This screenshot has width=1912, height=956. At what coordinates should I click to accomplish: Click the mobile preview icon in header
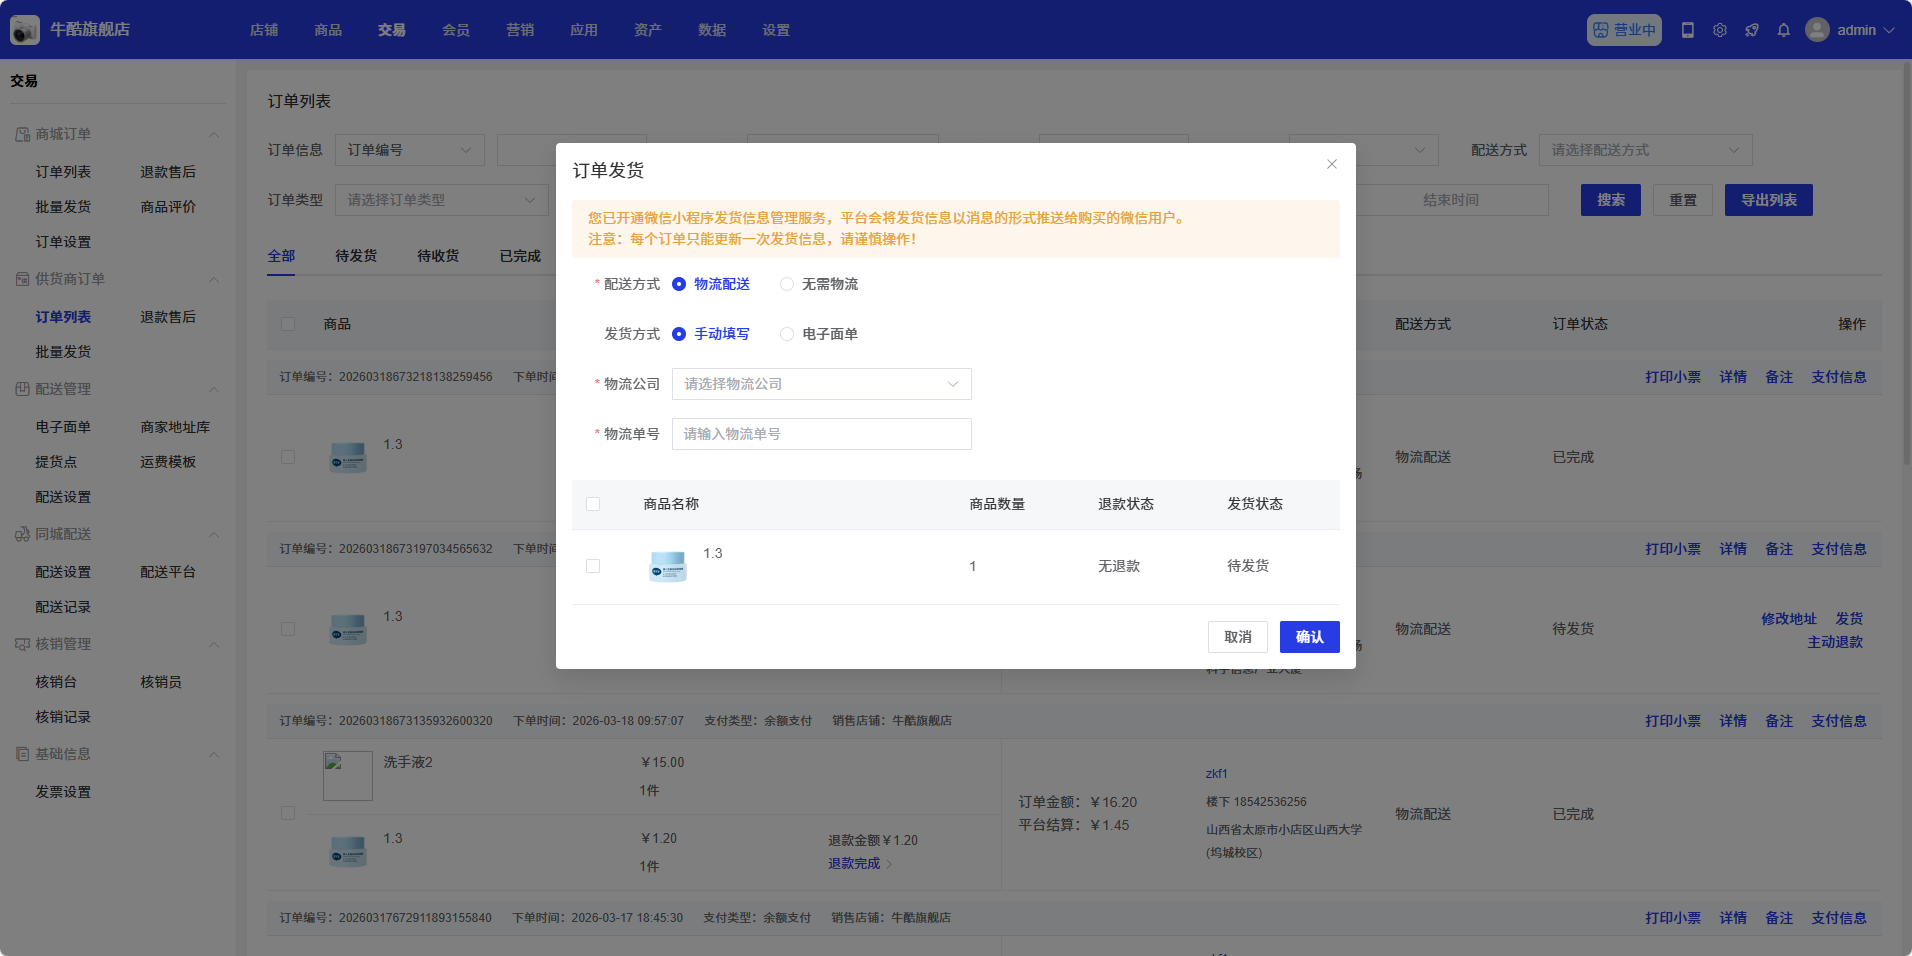1688,30
